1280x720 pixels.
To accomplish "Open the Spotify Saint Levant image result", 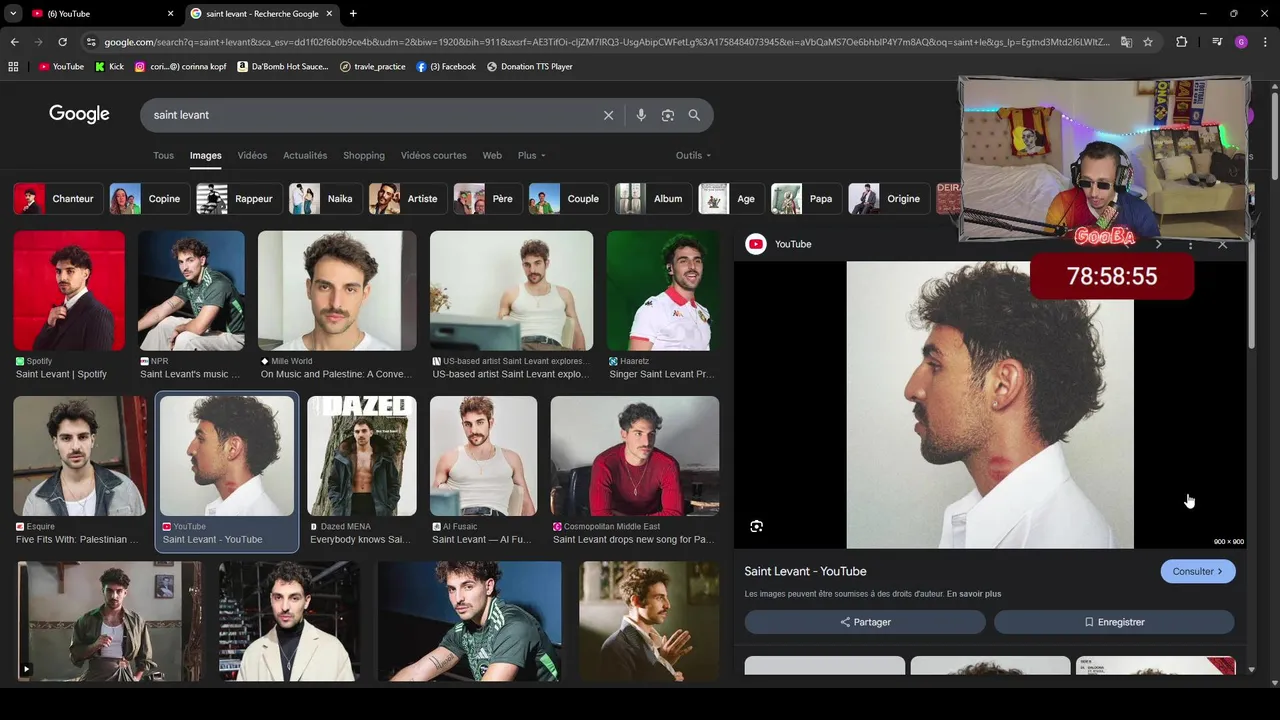I will coord(69,291).
